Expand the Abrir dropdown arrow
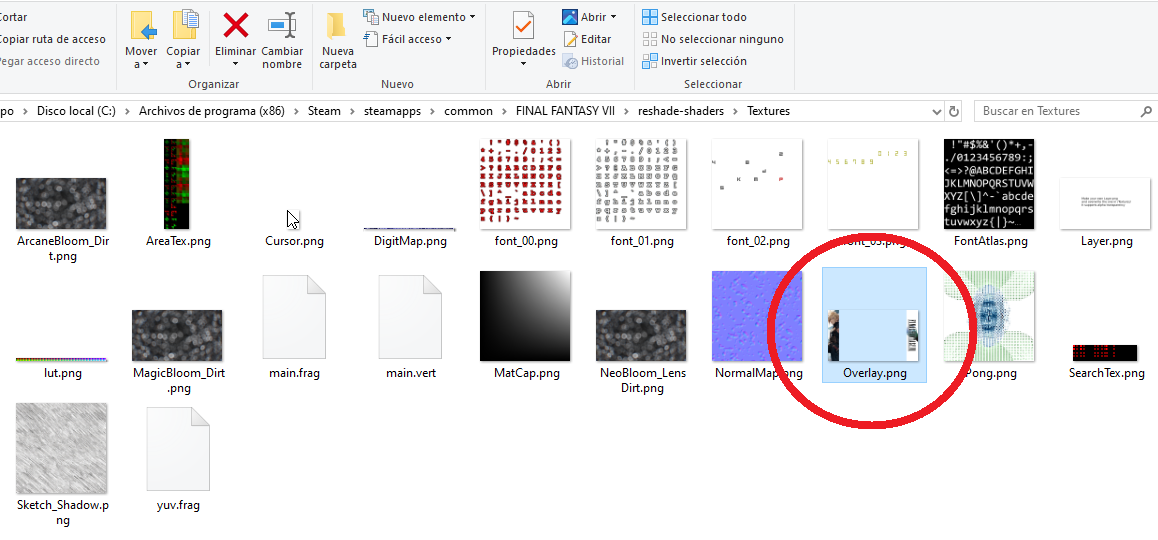This screenshot has width=1158, height=540. pos(613,17)
